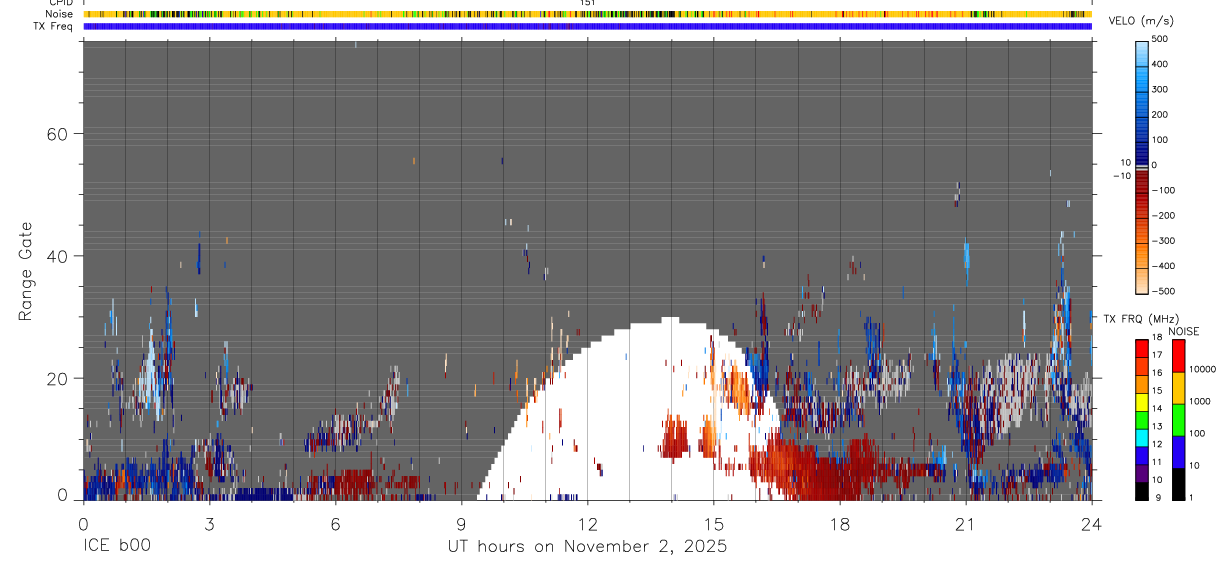This screenshot has width=1228, height=567.
Task: Click the "TX Freq" row label at top left
Action: pos(54,26)
